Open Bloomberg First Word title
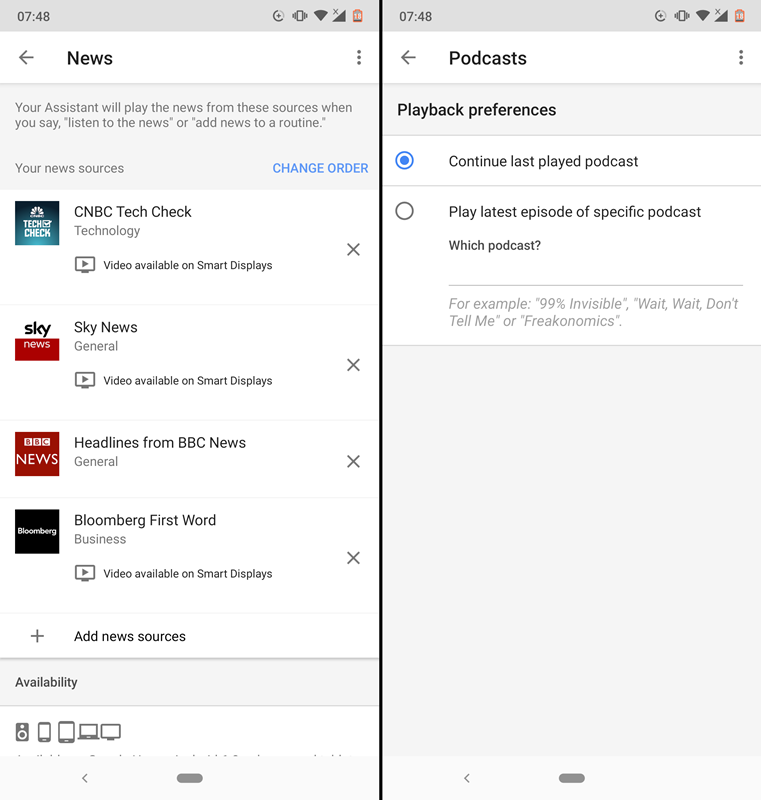The width and height of the screenshot is (761, 800). 145,520
